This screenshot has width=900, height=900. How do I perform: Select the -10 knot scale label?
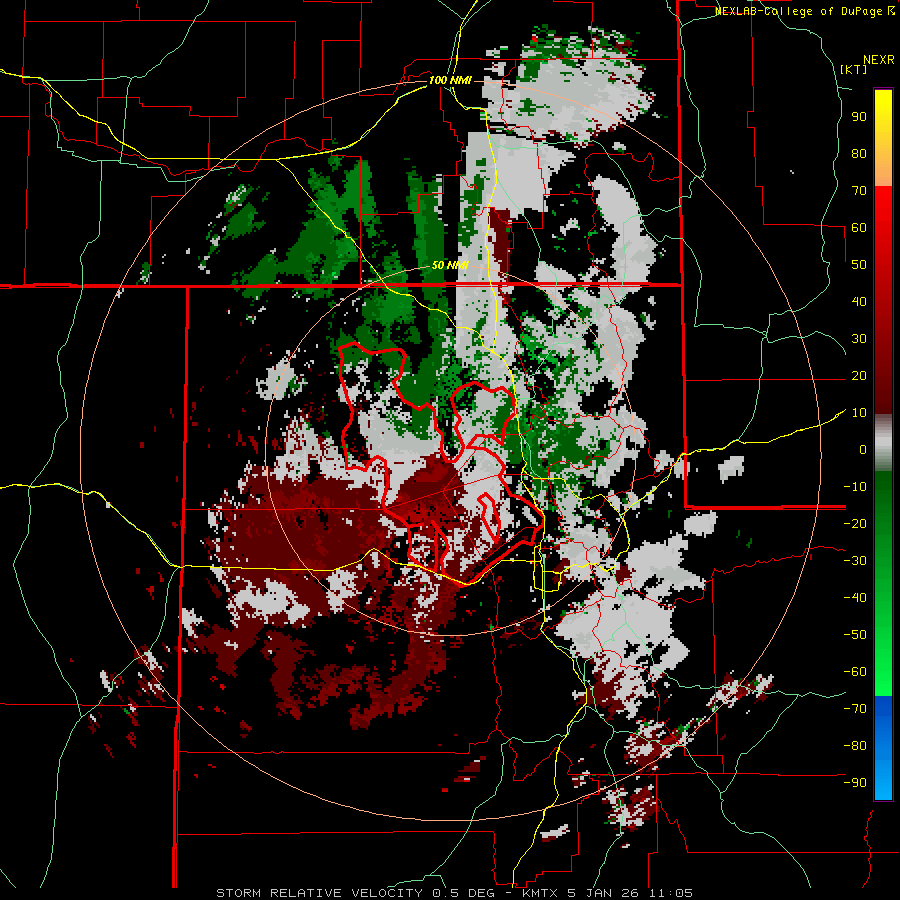(855, 487)
